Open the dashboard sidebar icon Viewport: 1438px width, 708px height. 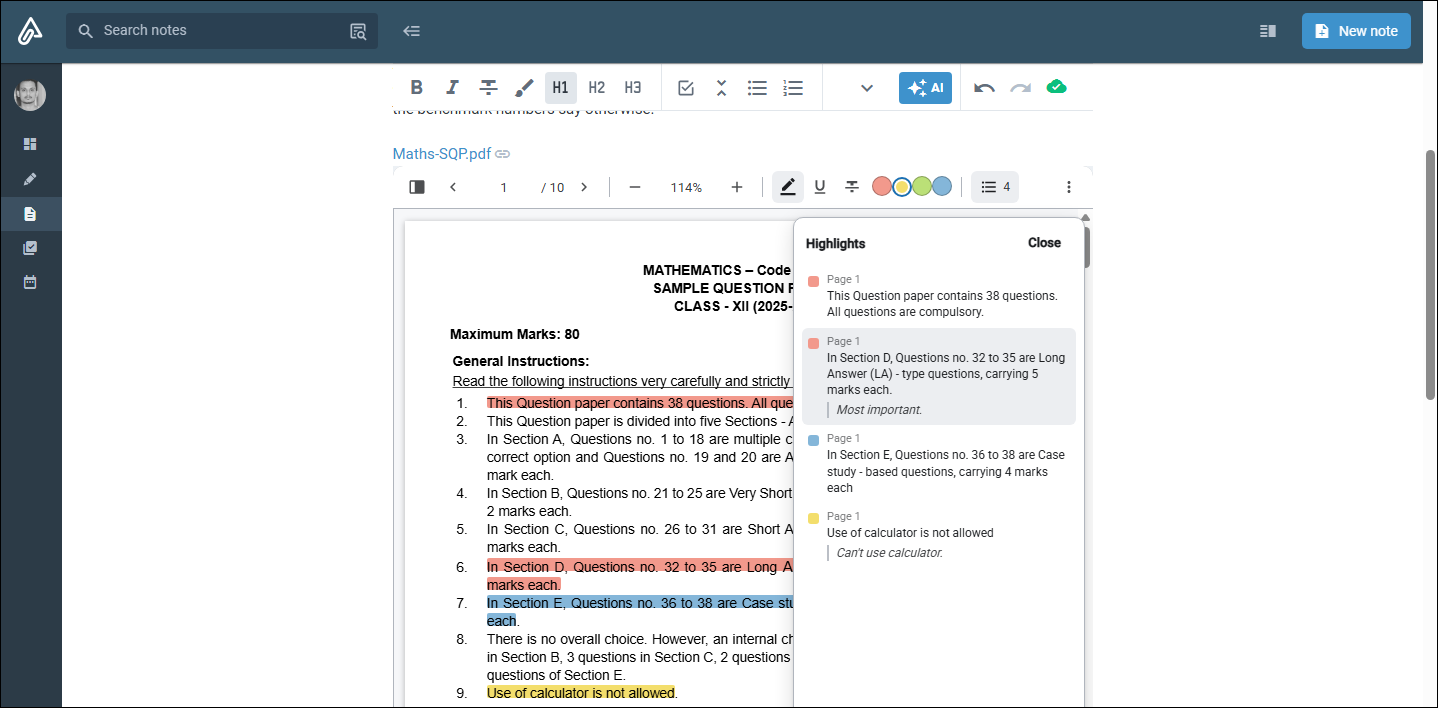tap(30, 144)
